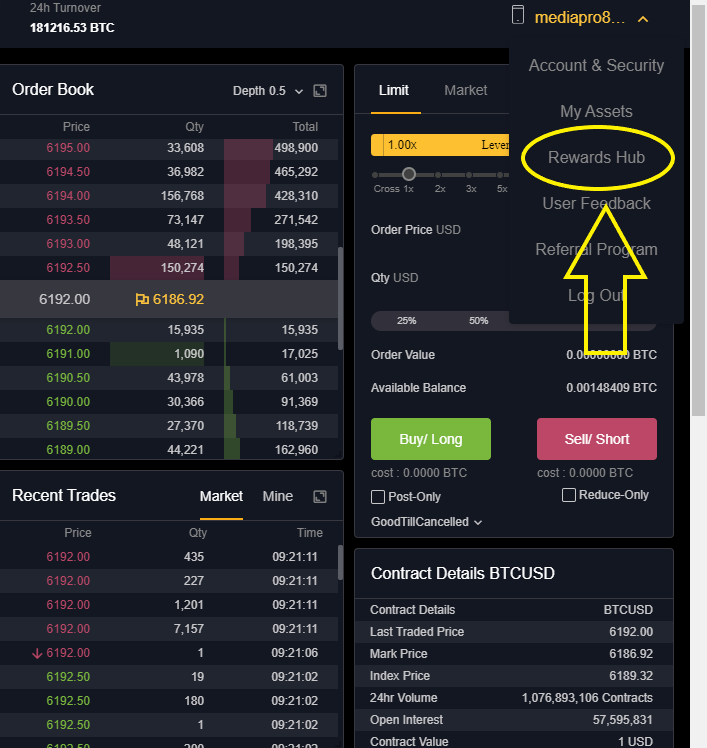Open the GoodTillCancelled order type dropdown

point(427,522)
